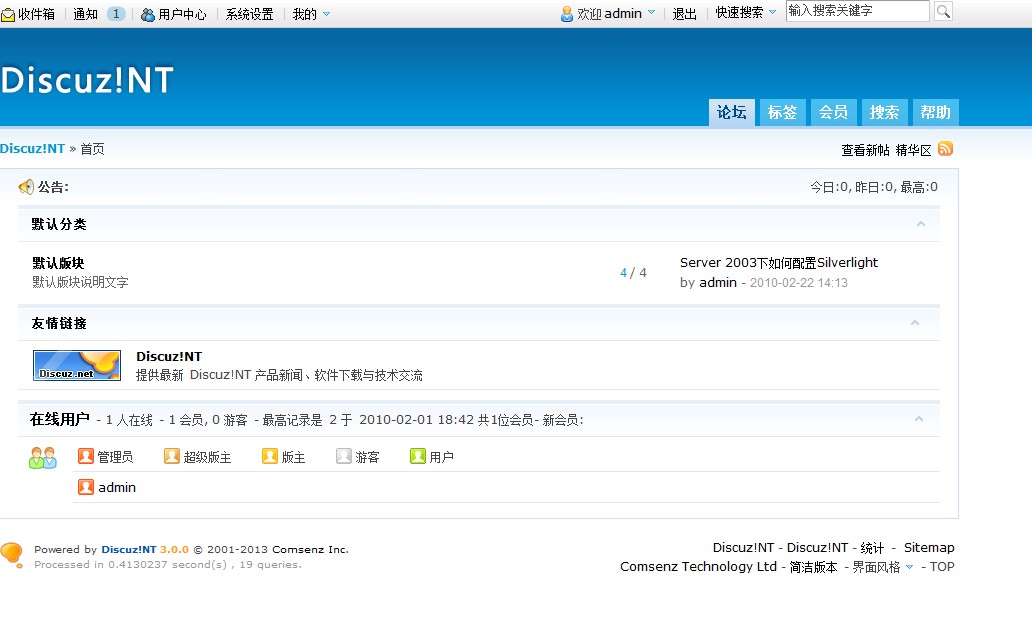Click the 默认分类 category title
Viewport: 1032px width, 622px height.
(59, 224)
